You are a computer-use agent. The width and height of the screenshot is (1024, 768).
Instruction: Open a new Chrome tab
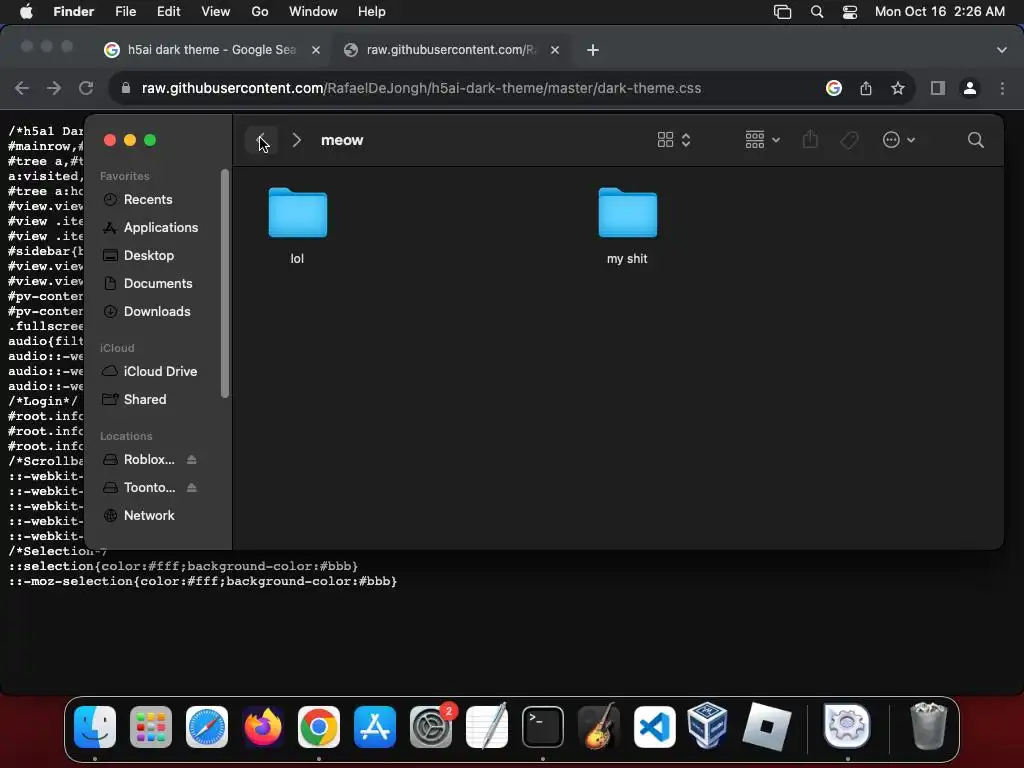(x=593, y=50)
